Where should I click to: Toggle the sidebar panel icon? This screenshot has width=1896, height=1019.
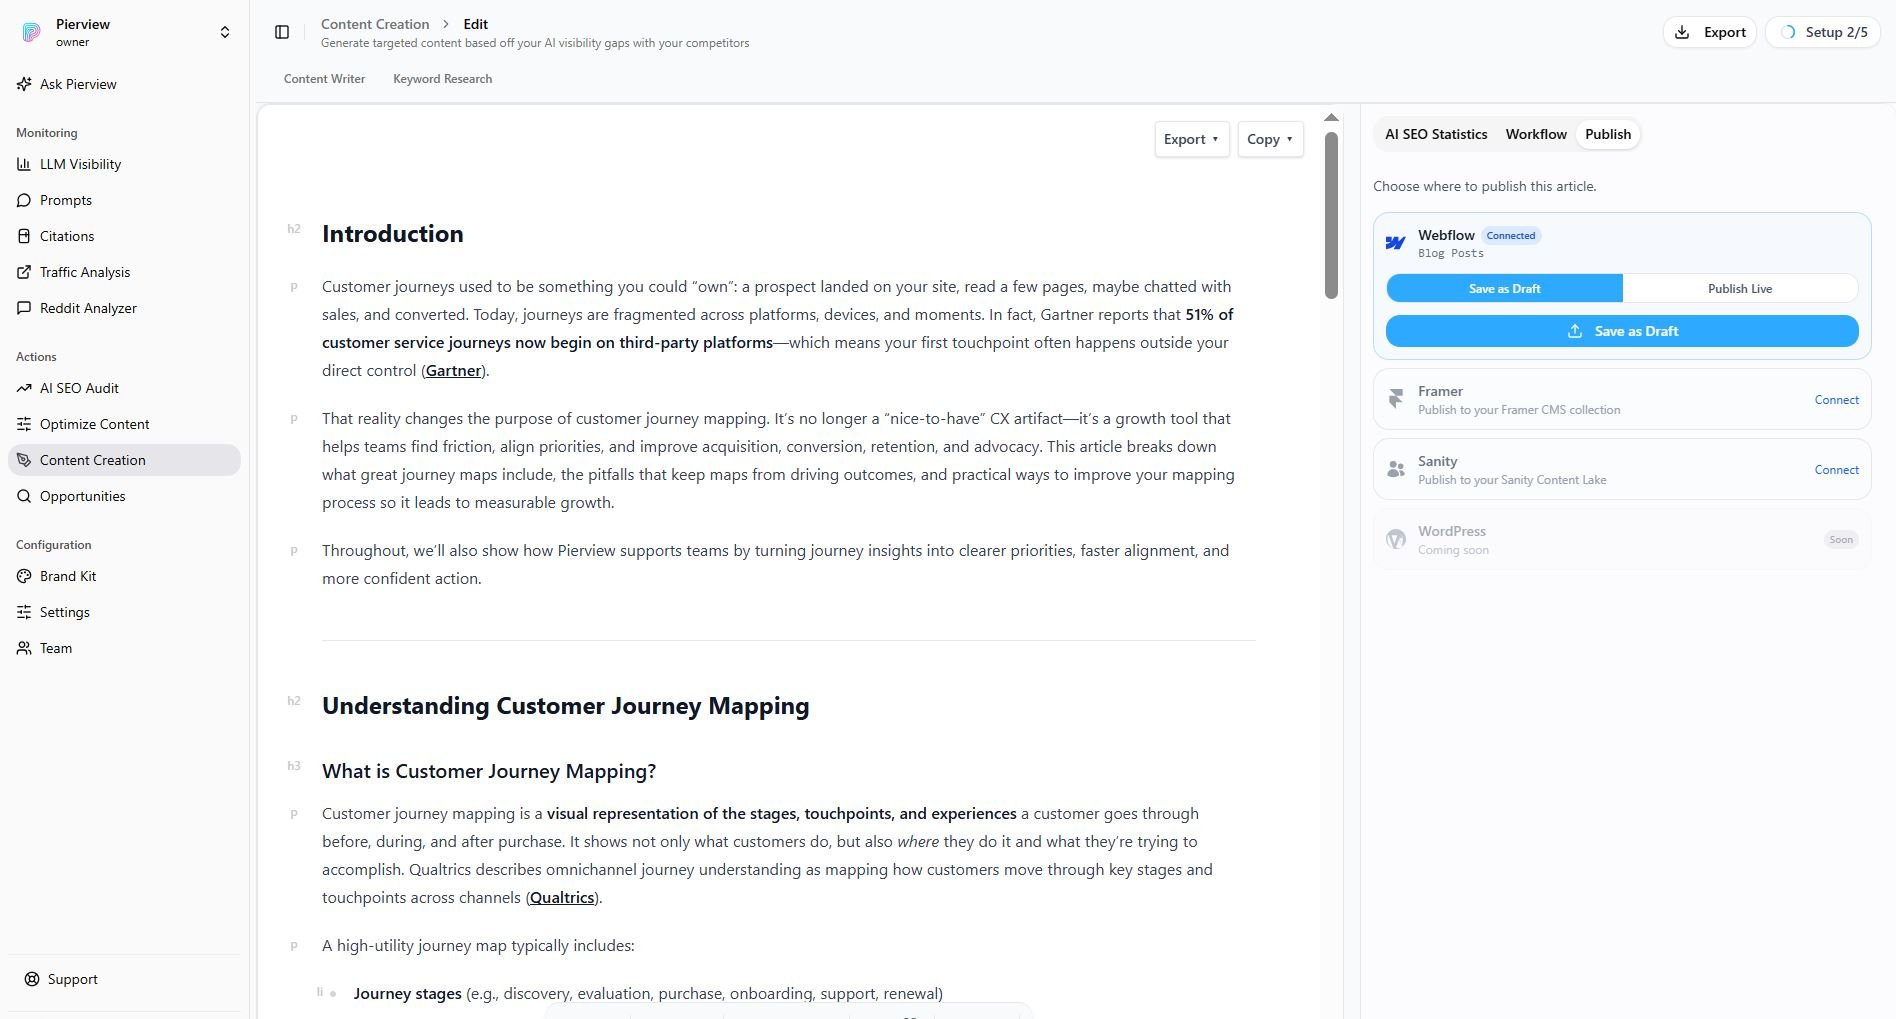(282, 32)
